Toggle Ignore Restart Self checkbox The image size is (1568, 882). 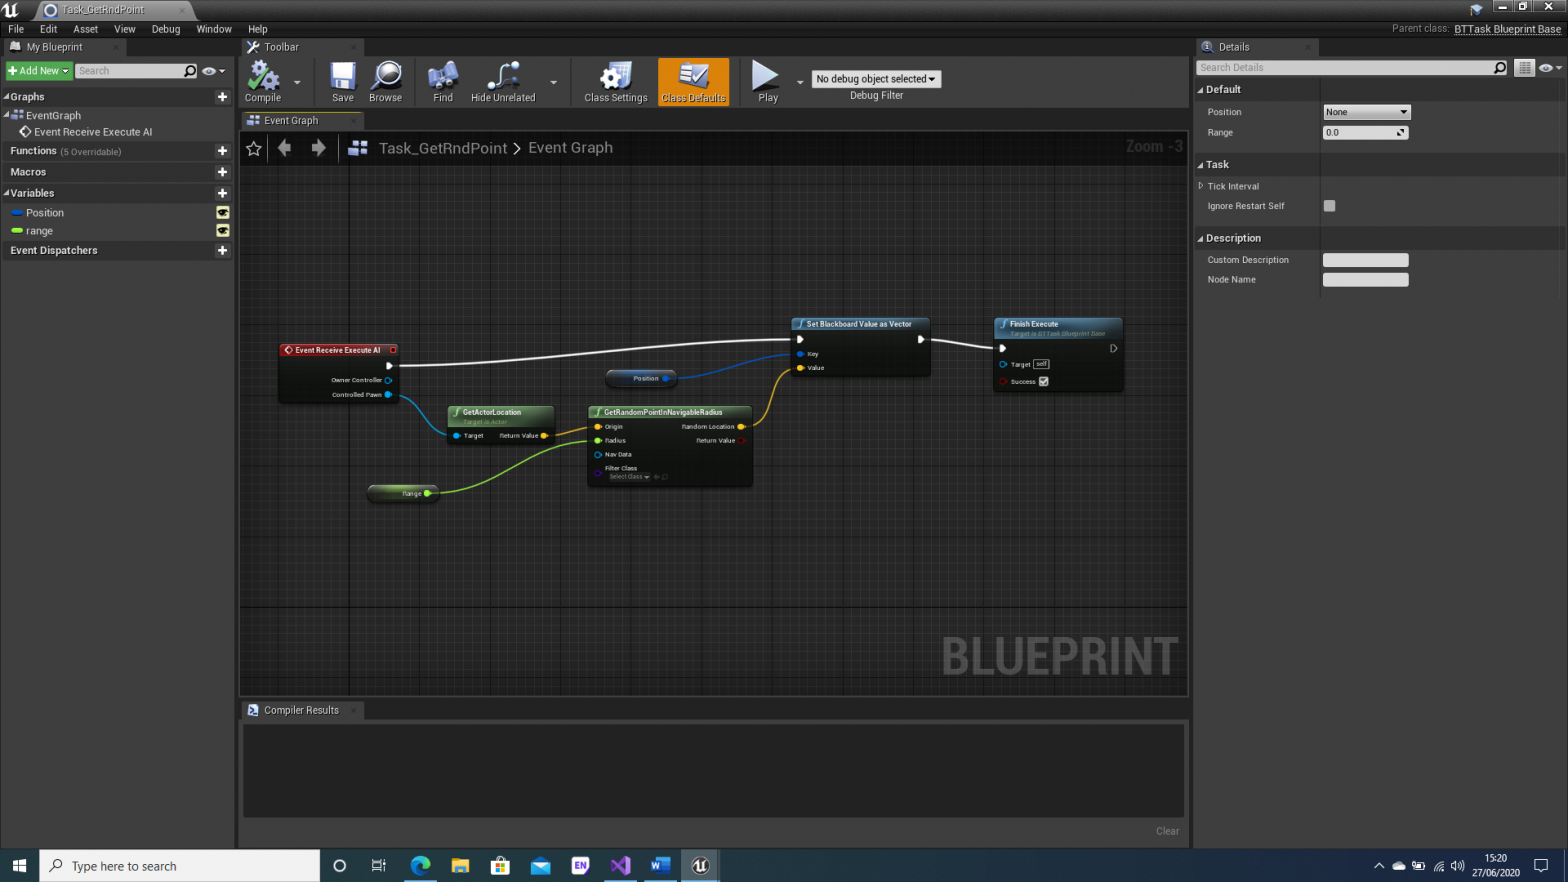[x=1329, y=206]
